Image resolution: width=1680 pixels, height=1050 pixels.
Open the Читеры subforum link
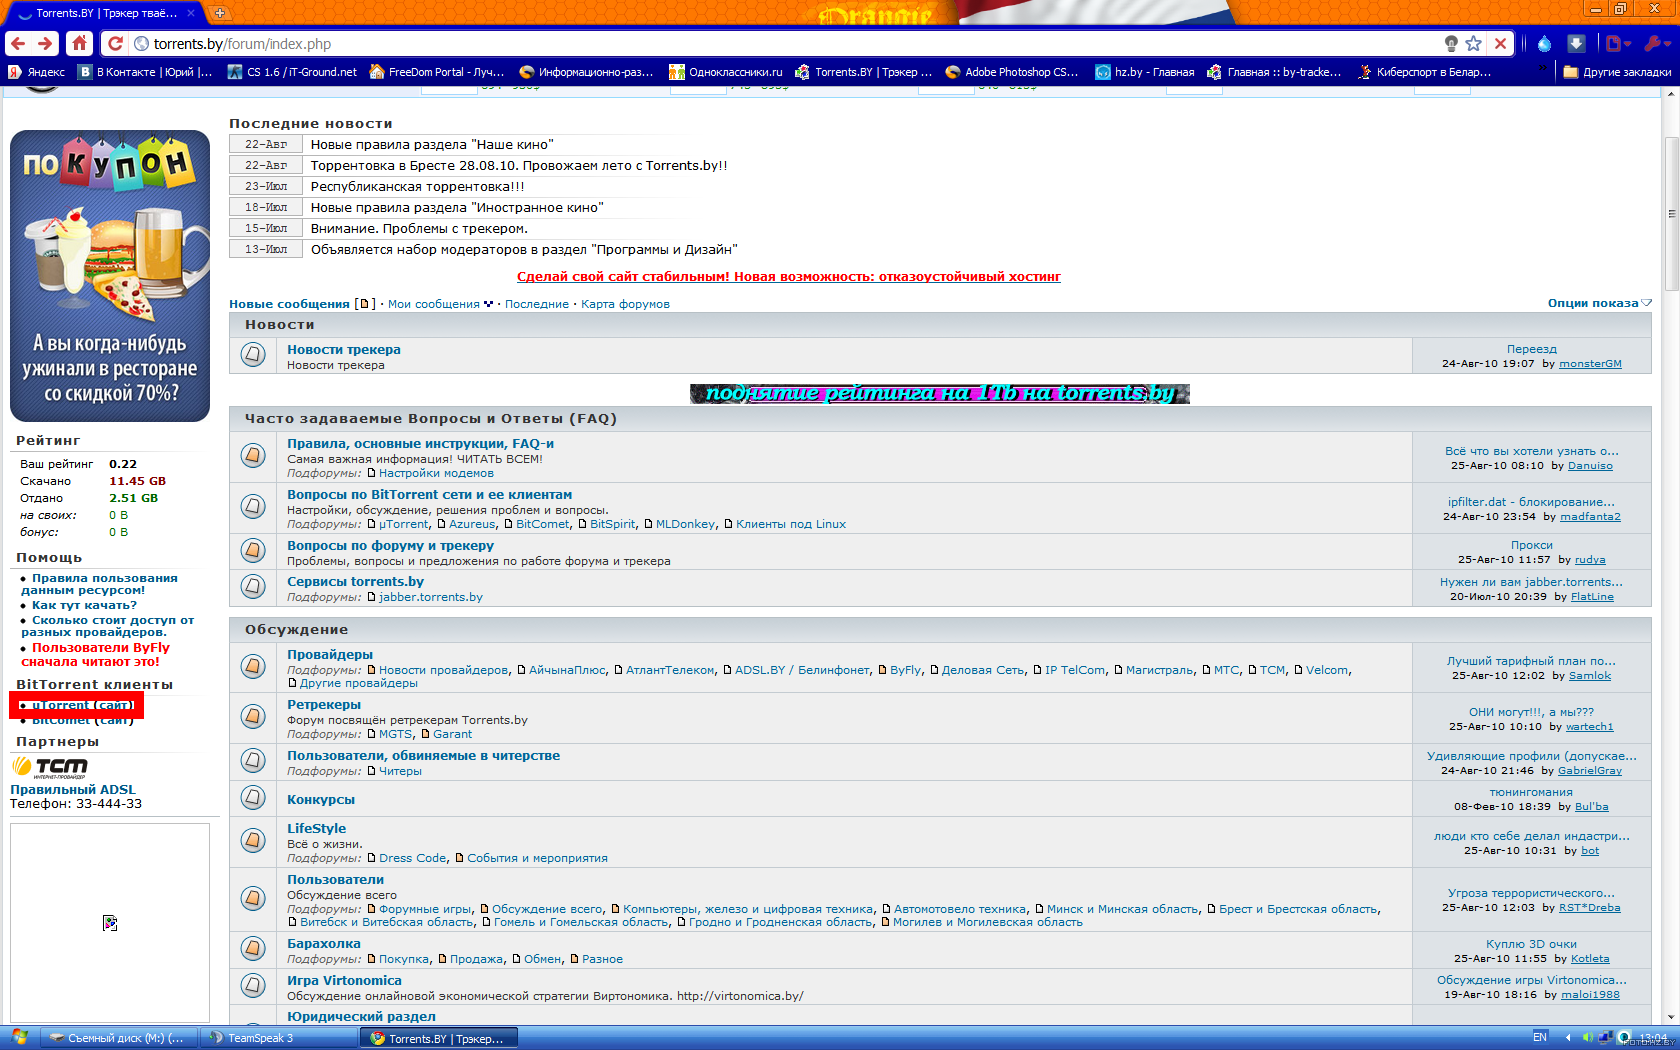click(x=400, y=771)
